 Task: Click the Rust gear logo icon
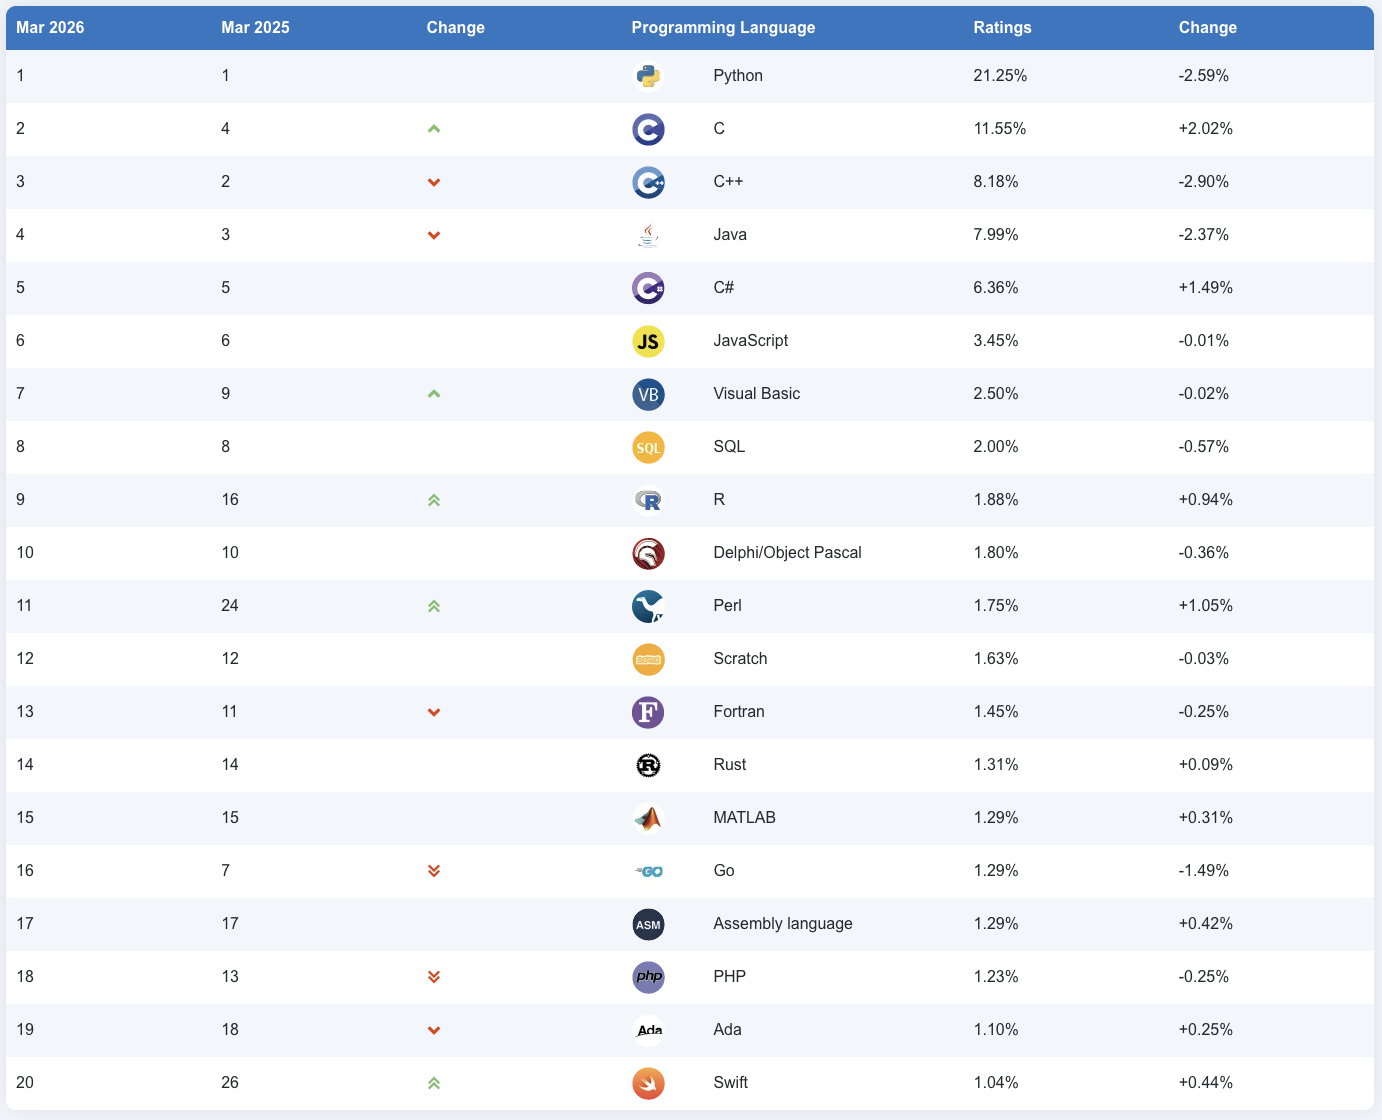pos(648,765)
